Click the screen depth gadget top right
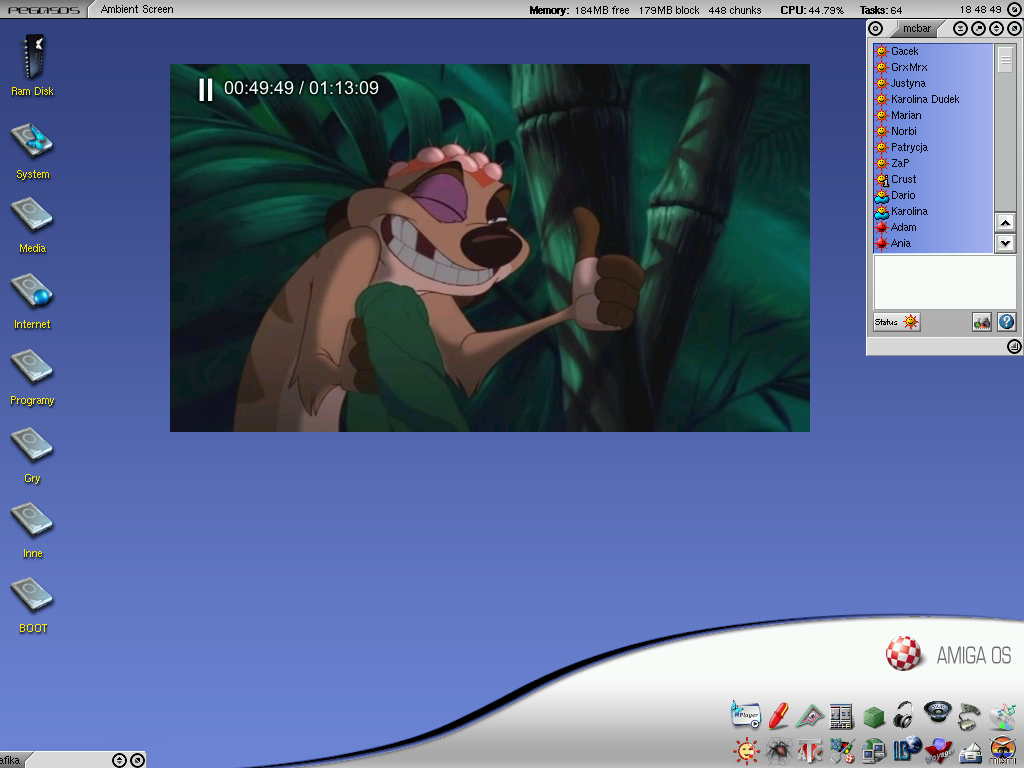This screenshot has width=1024, height=768. [x=1014, y=9]
